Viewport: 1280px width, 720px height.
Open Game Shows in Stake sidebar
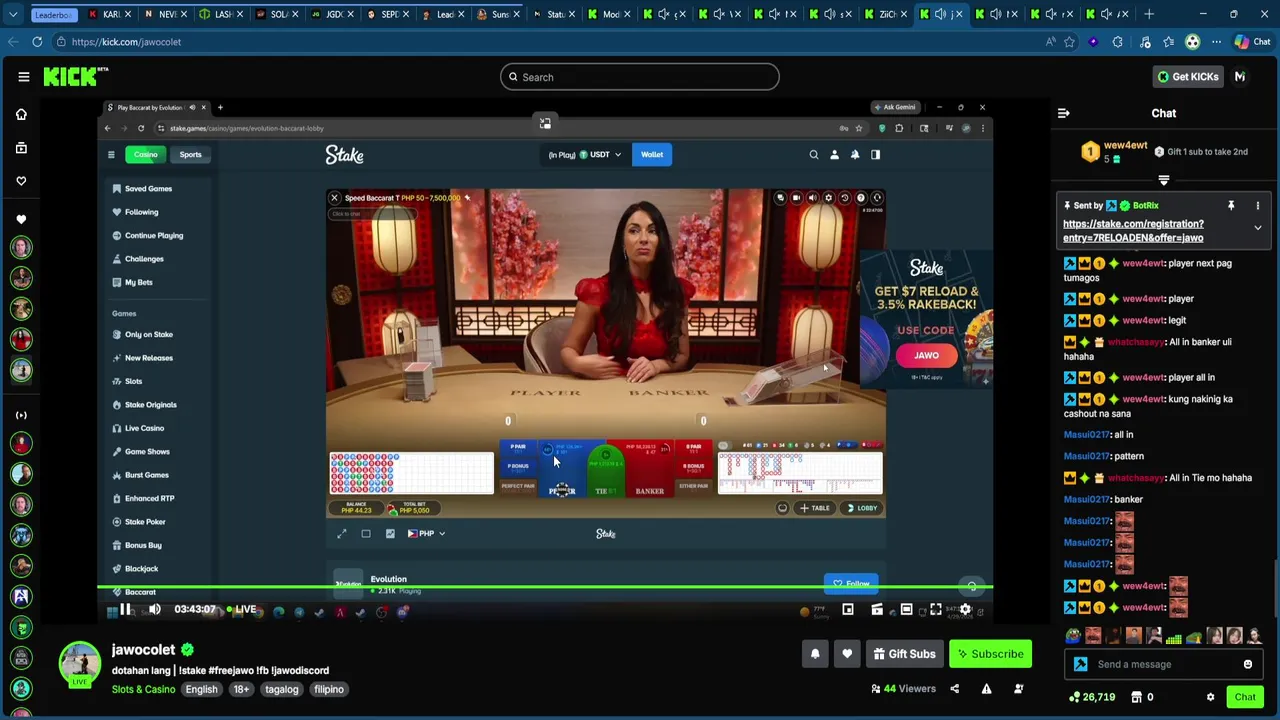point(147,451)
